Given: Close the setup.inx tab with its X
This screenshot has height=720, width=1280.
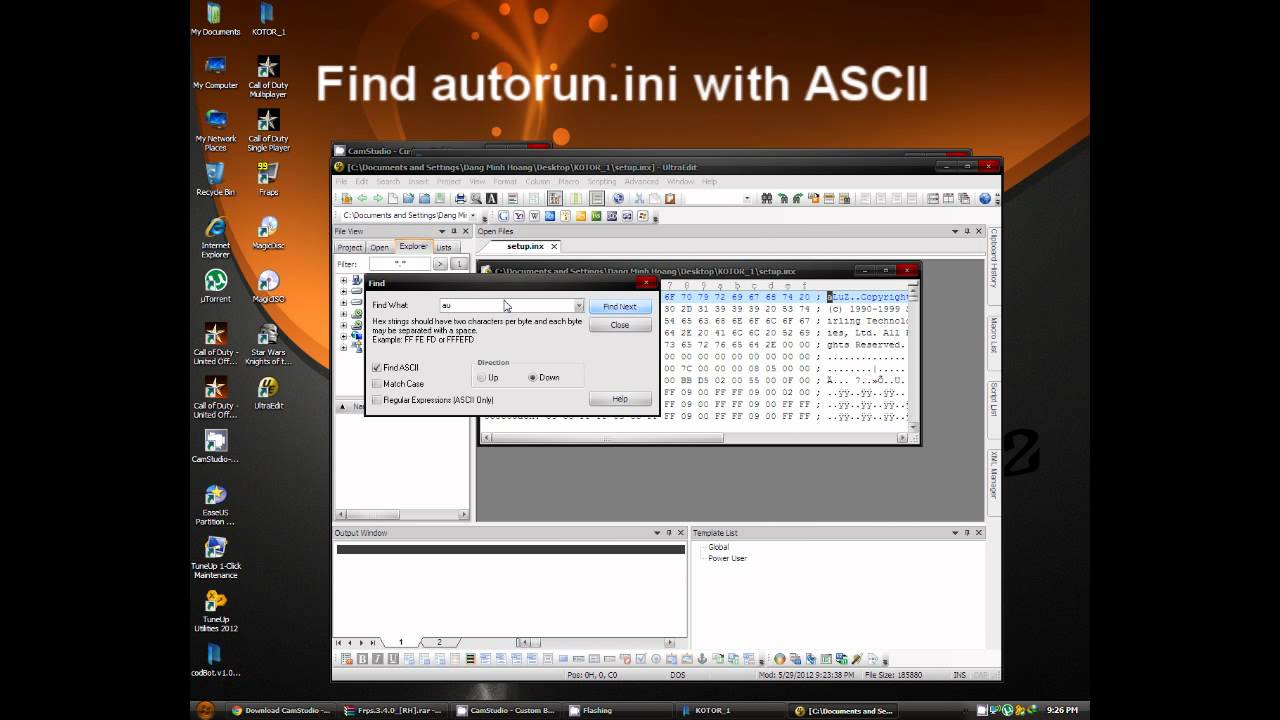Looking at the screenshot, I should click(x=554, y=246).
